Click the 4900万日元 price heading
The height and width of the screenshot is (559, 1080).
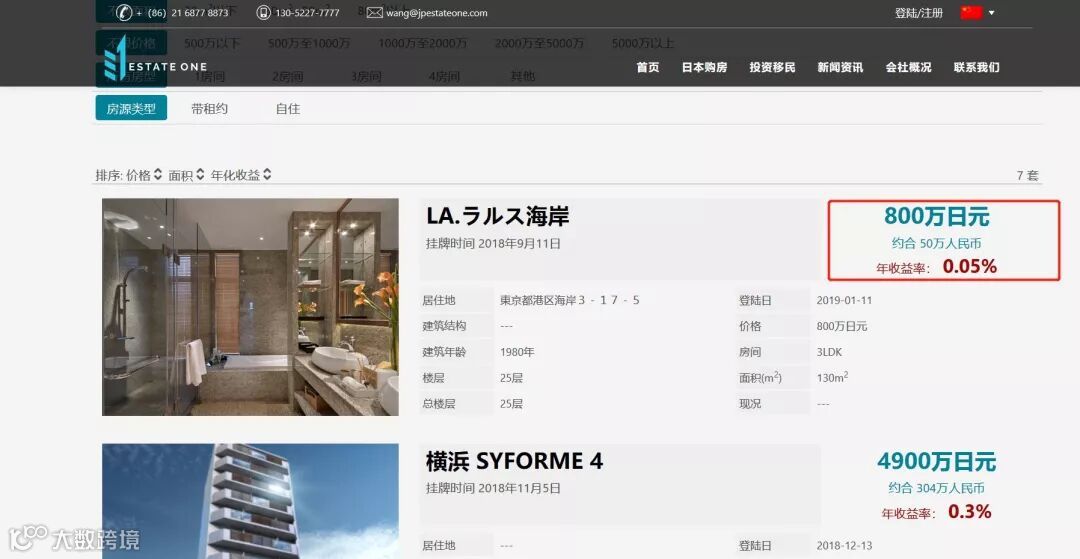coord(937,461)
